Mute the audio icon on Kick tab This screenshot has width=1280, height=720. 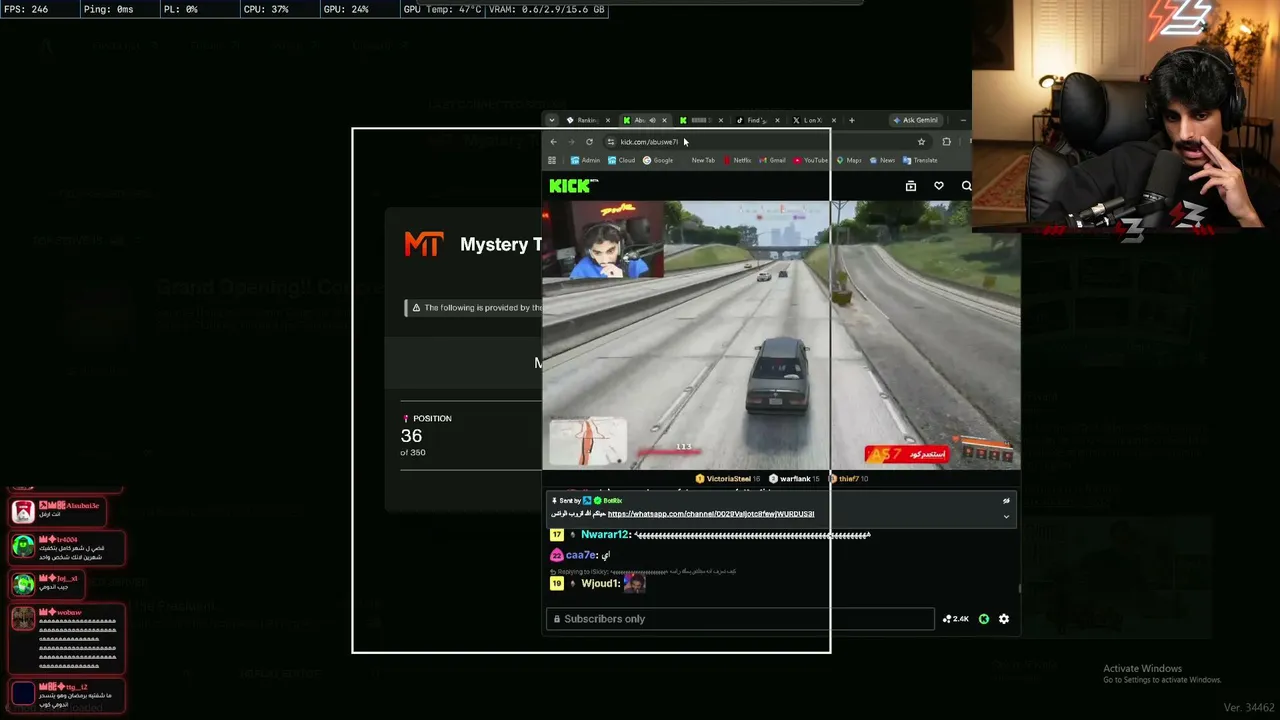pos(653,121)
